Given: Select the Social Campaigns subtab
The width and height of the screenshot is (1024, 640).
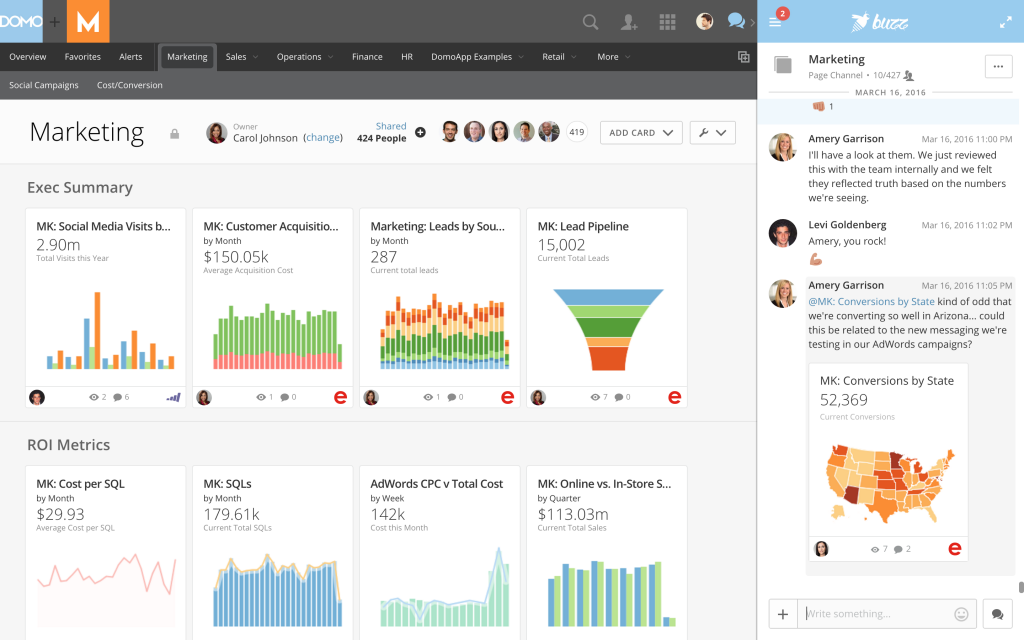Looking at the screenshot, I should [42, 85].
